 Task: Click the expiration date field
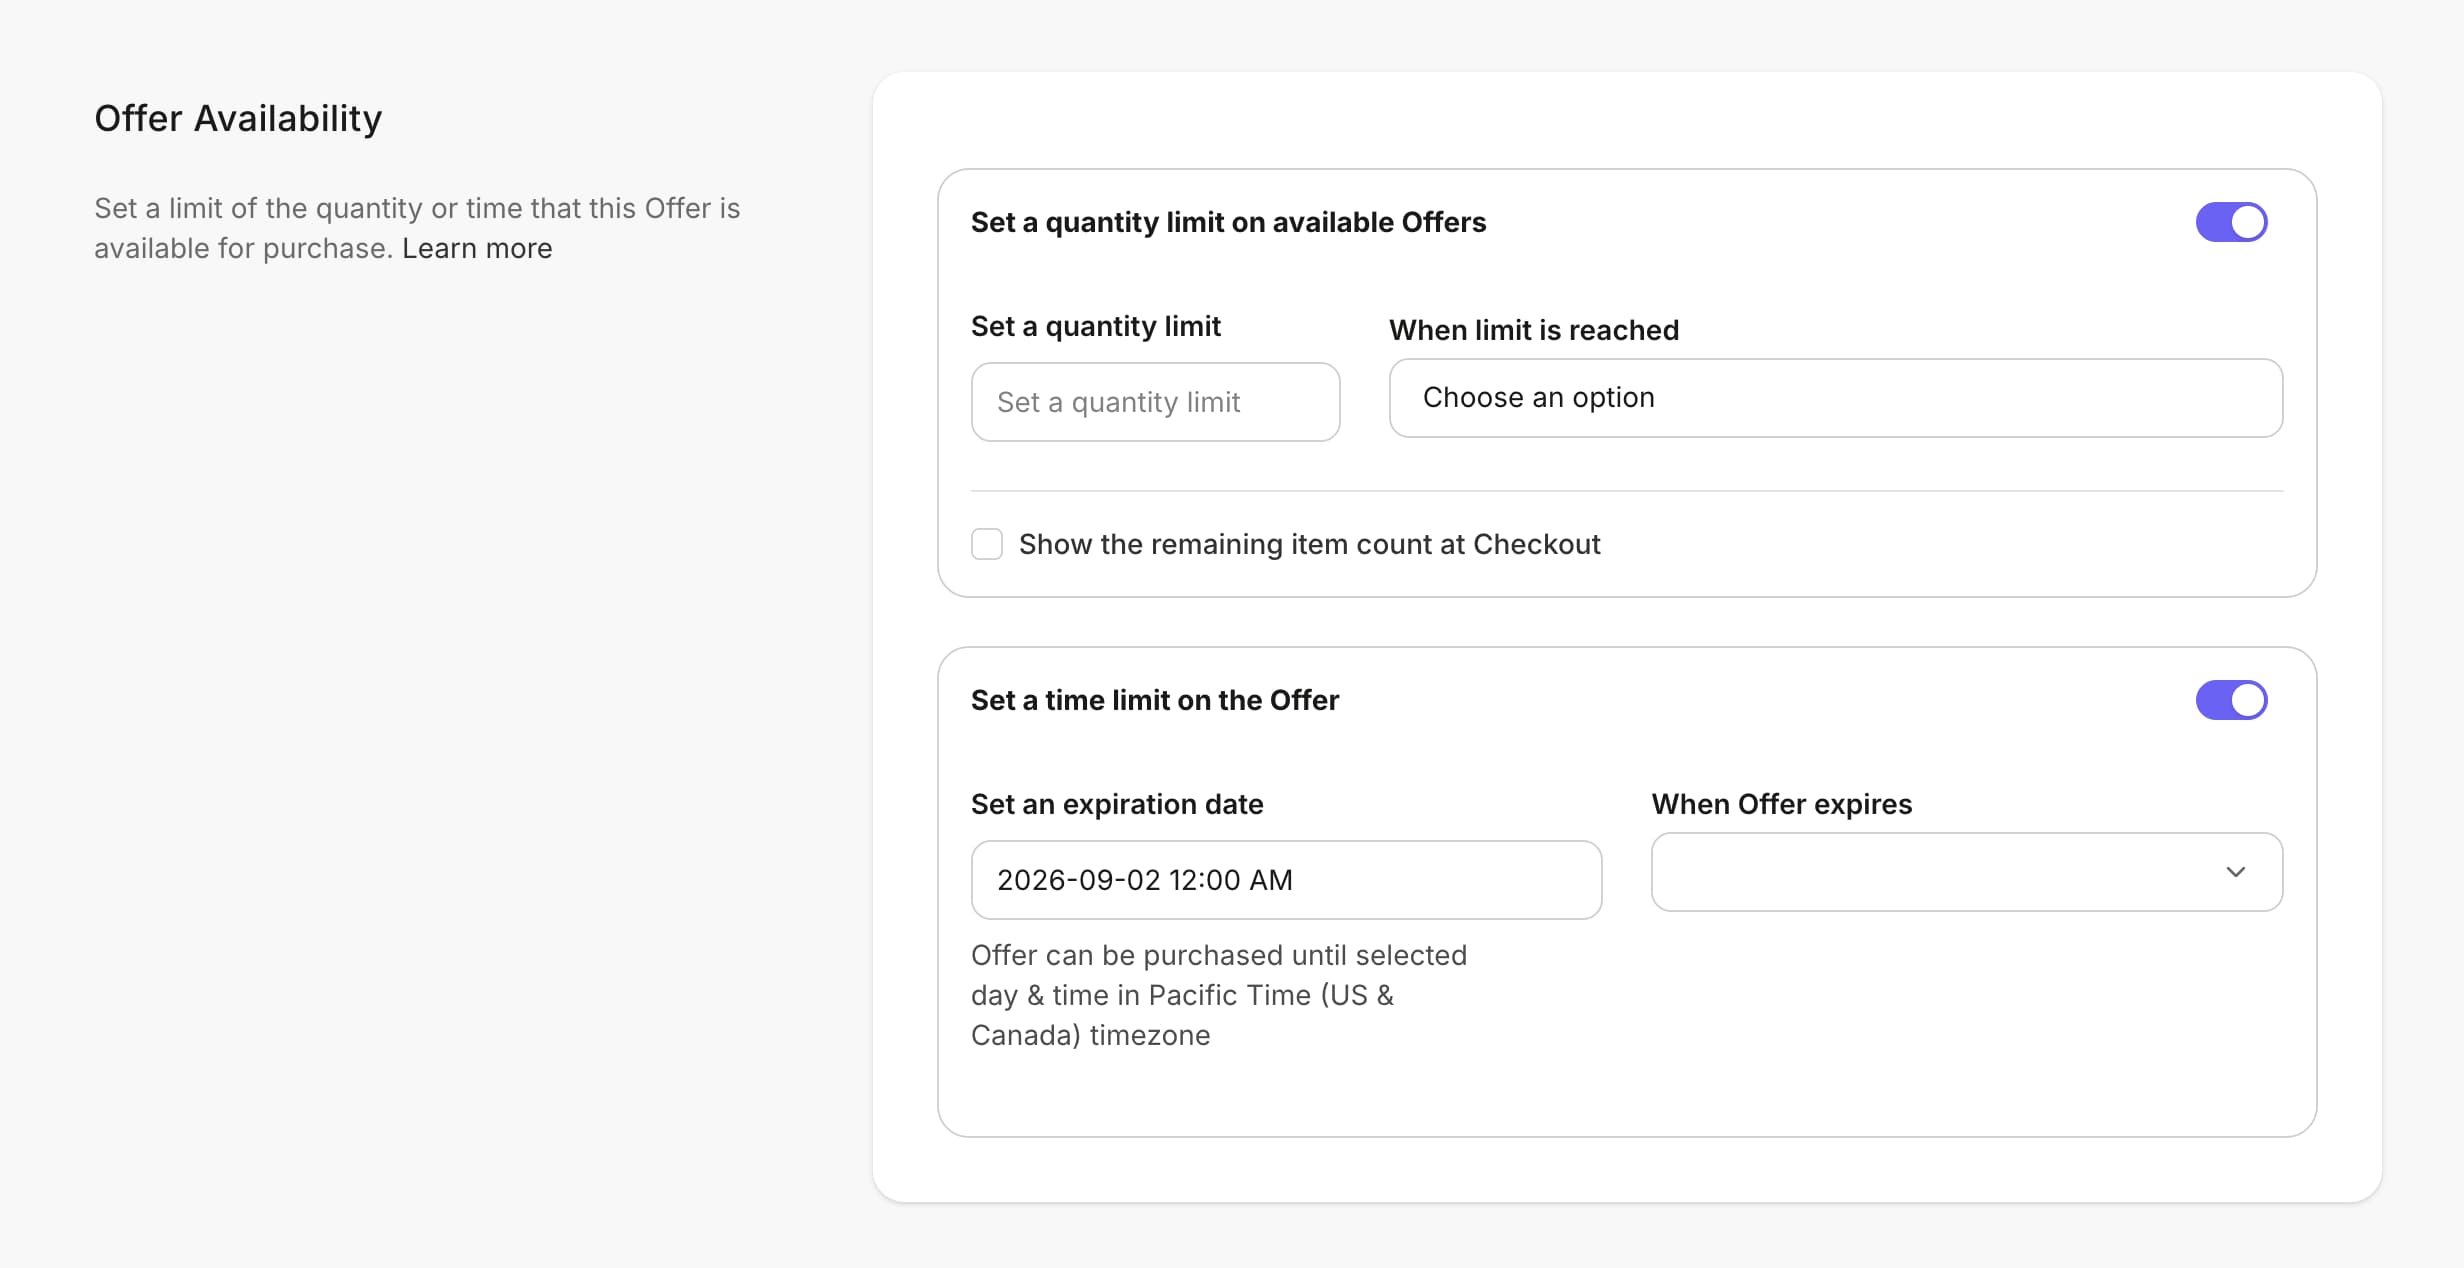point(1286,880)
